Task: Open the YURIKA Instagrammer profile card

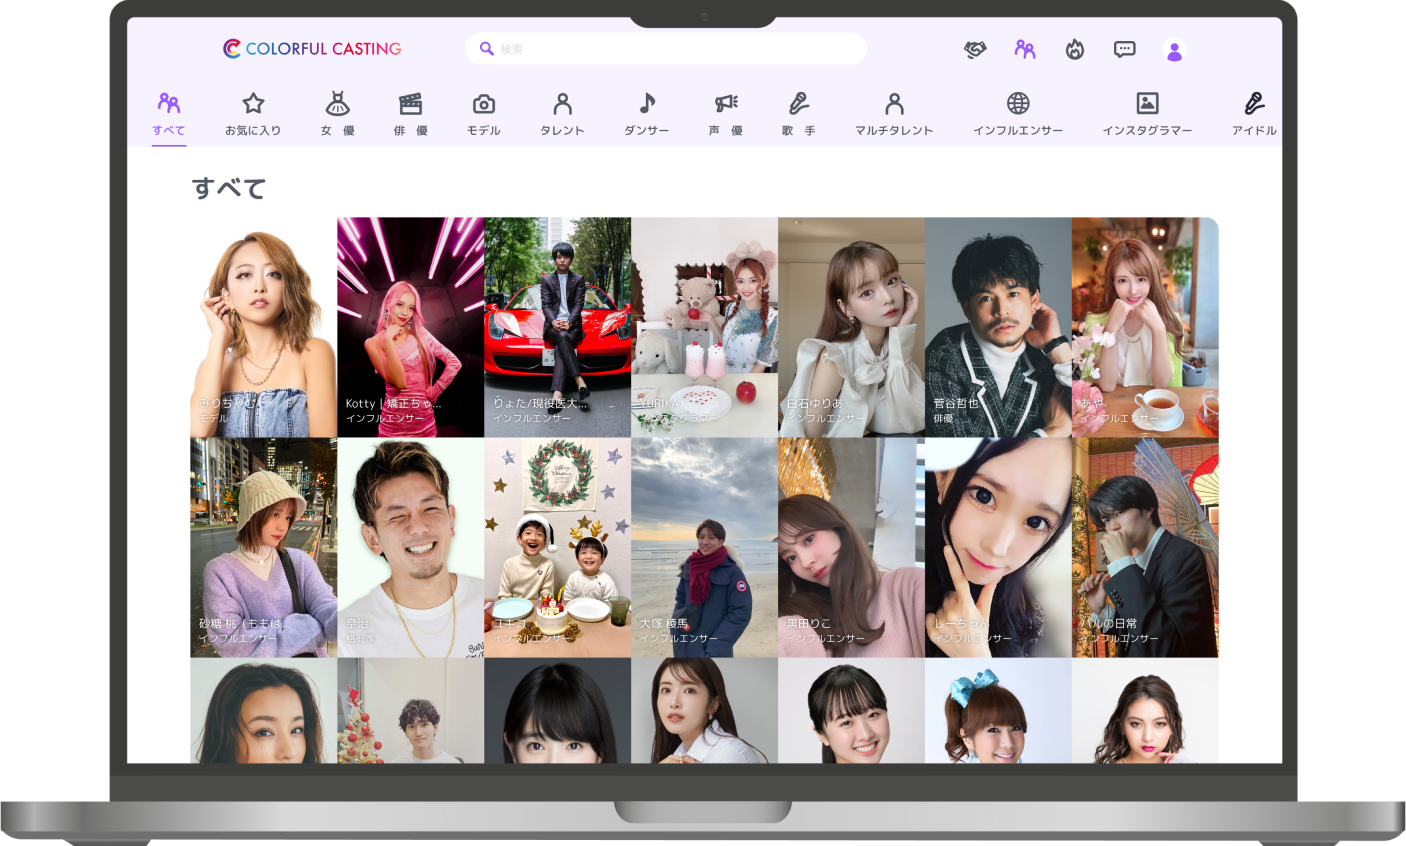Action: 705,327
